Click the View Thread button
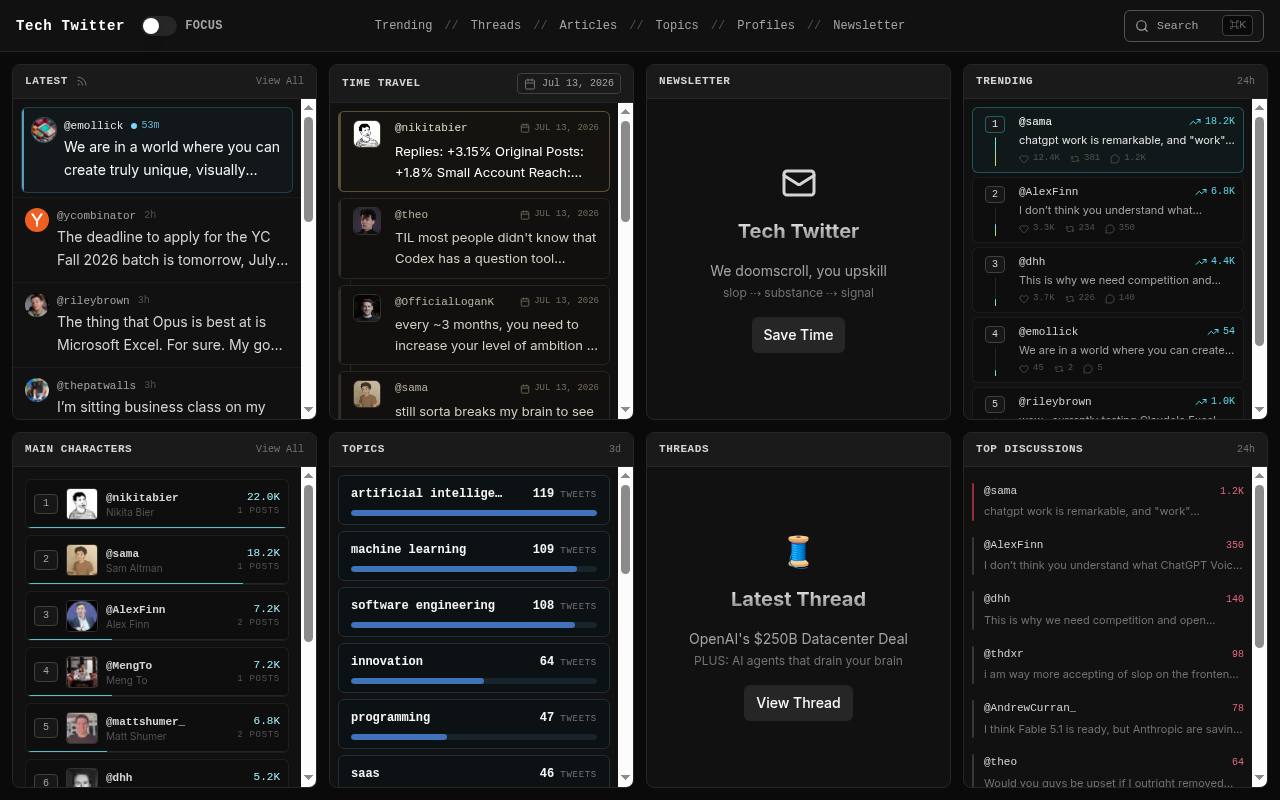 click(x=798, y=703)
